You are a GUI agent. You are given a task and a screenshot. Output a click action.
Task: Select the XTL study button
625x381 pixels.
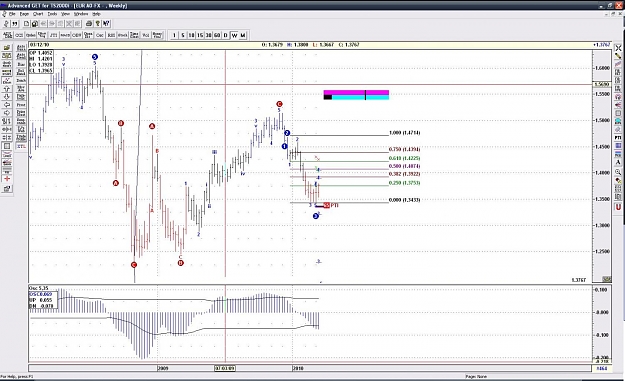21,146
